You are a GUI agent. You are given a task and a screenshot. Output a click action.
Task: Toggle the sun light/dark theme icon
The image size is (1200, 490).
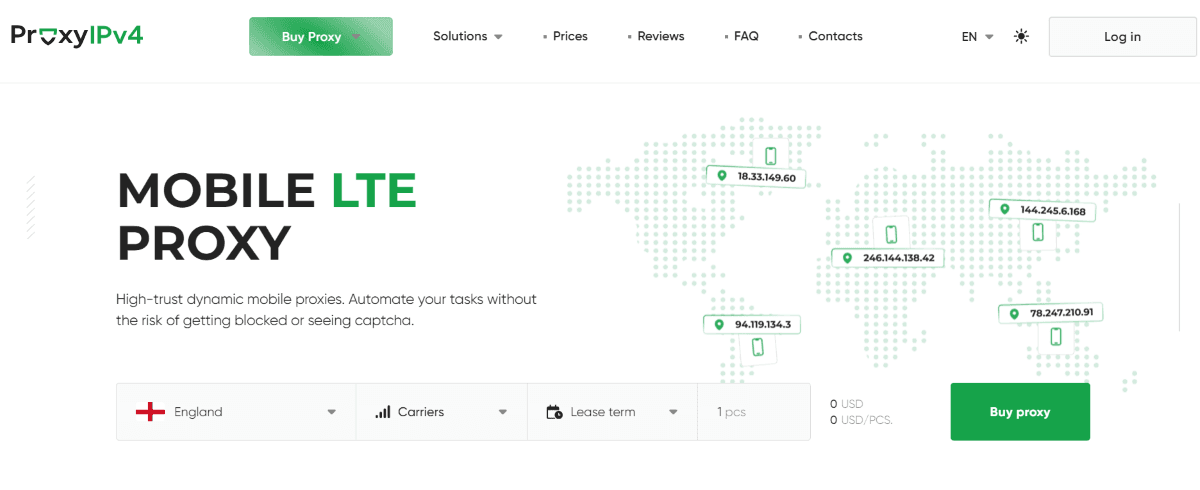1021,36
